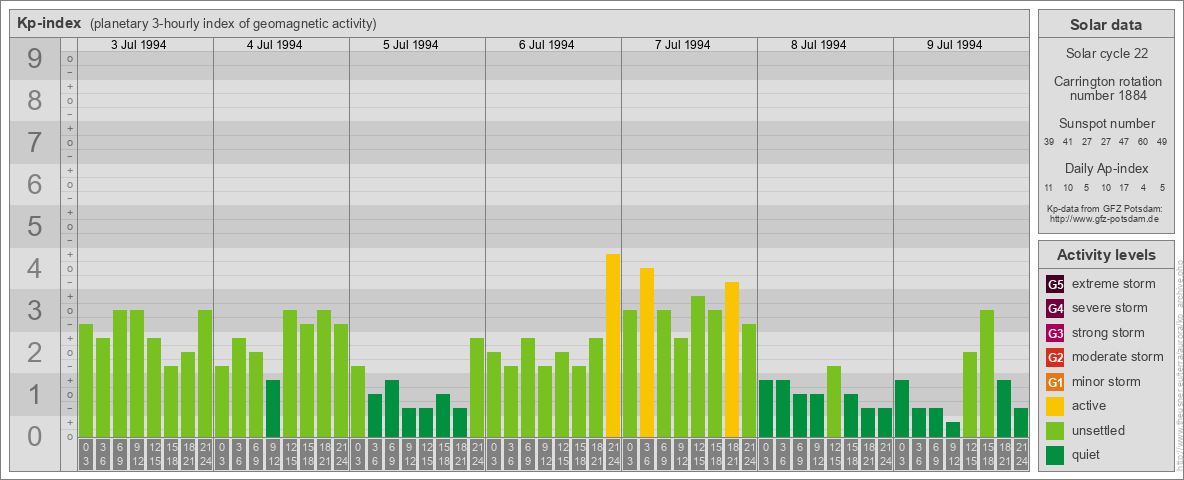Click sunspot number value 60

click(1143, 142)
